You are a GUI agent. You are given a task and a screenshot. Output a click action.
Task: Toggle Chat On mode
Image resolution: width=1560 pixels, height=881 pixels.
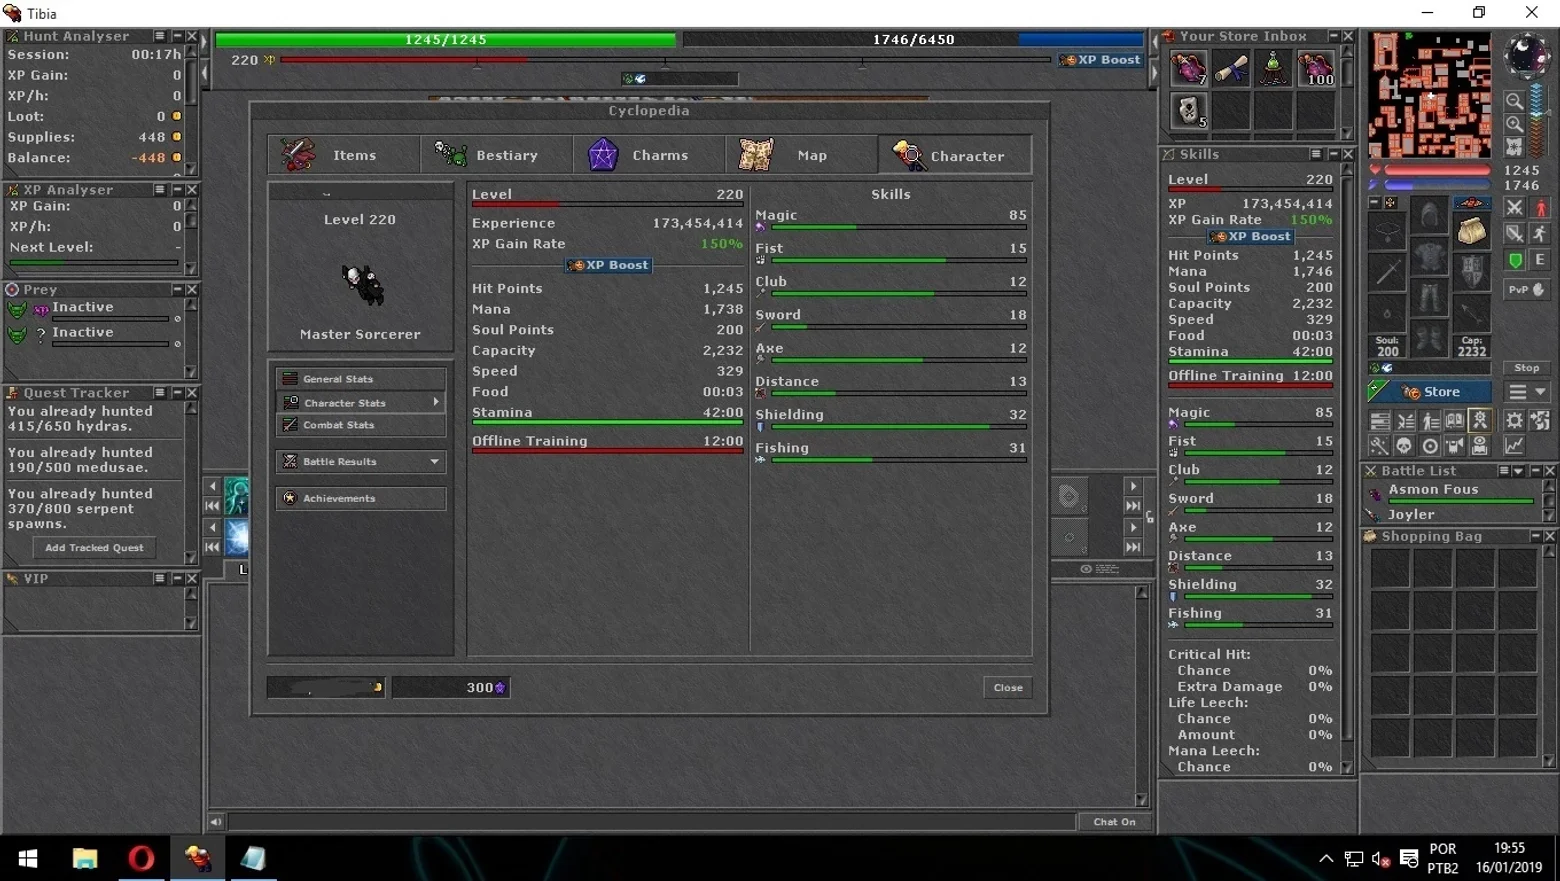coord(1114,822)
